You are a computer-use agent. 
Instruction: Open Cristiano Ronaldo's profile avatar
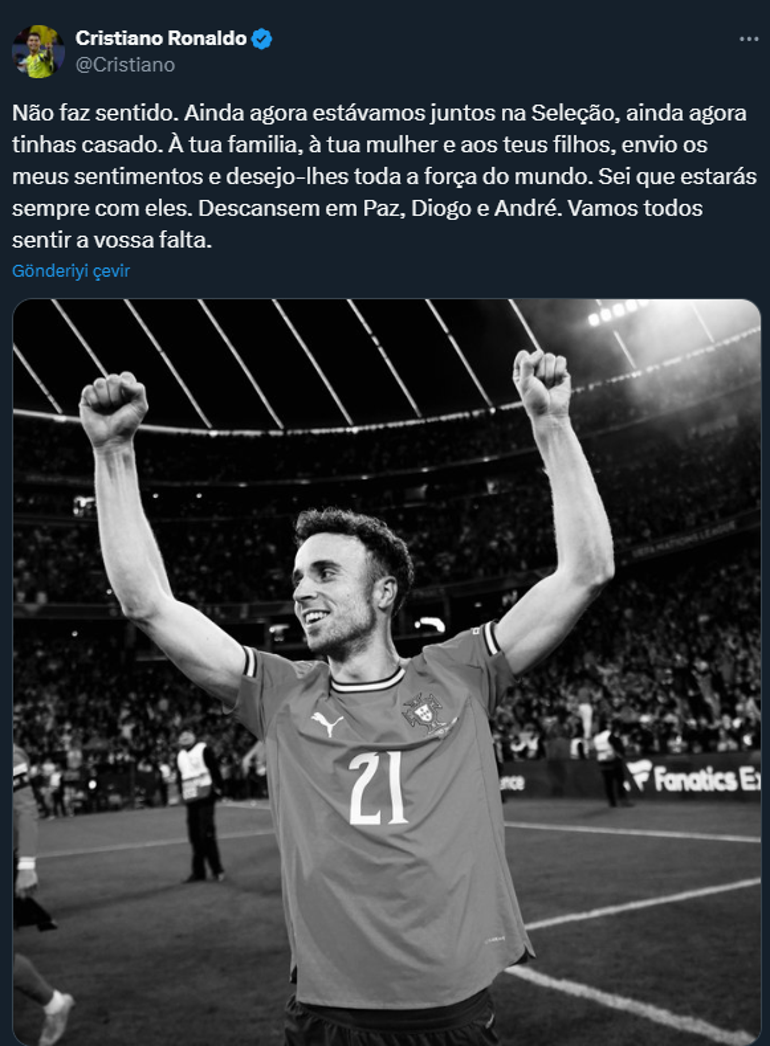pos(38,51)
